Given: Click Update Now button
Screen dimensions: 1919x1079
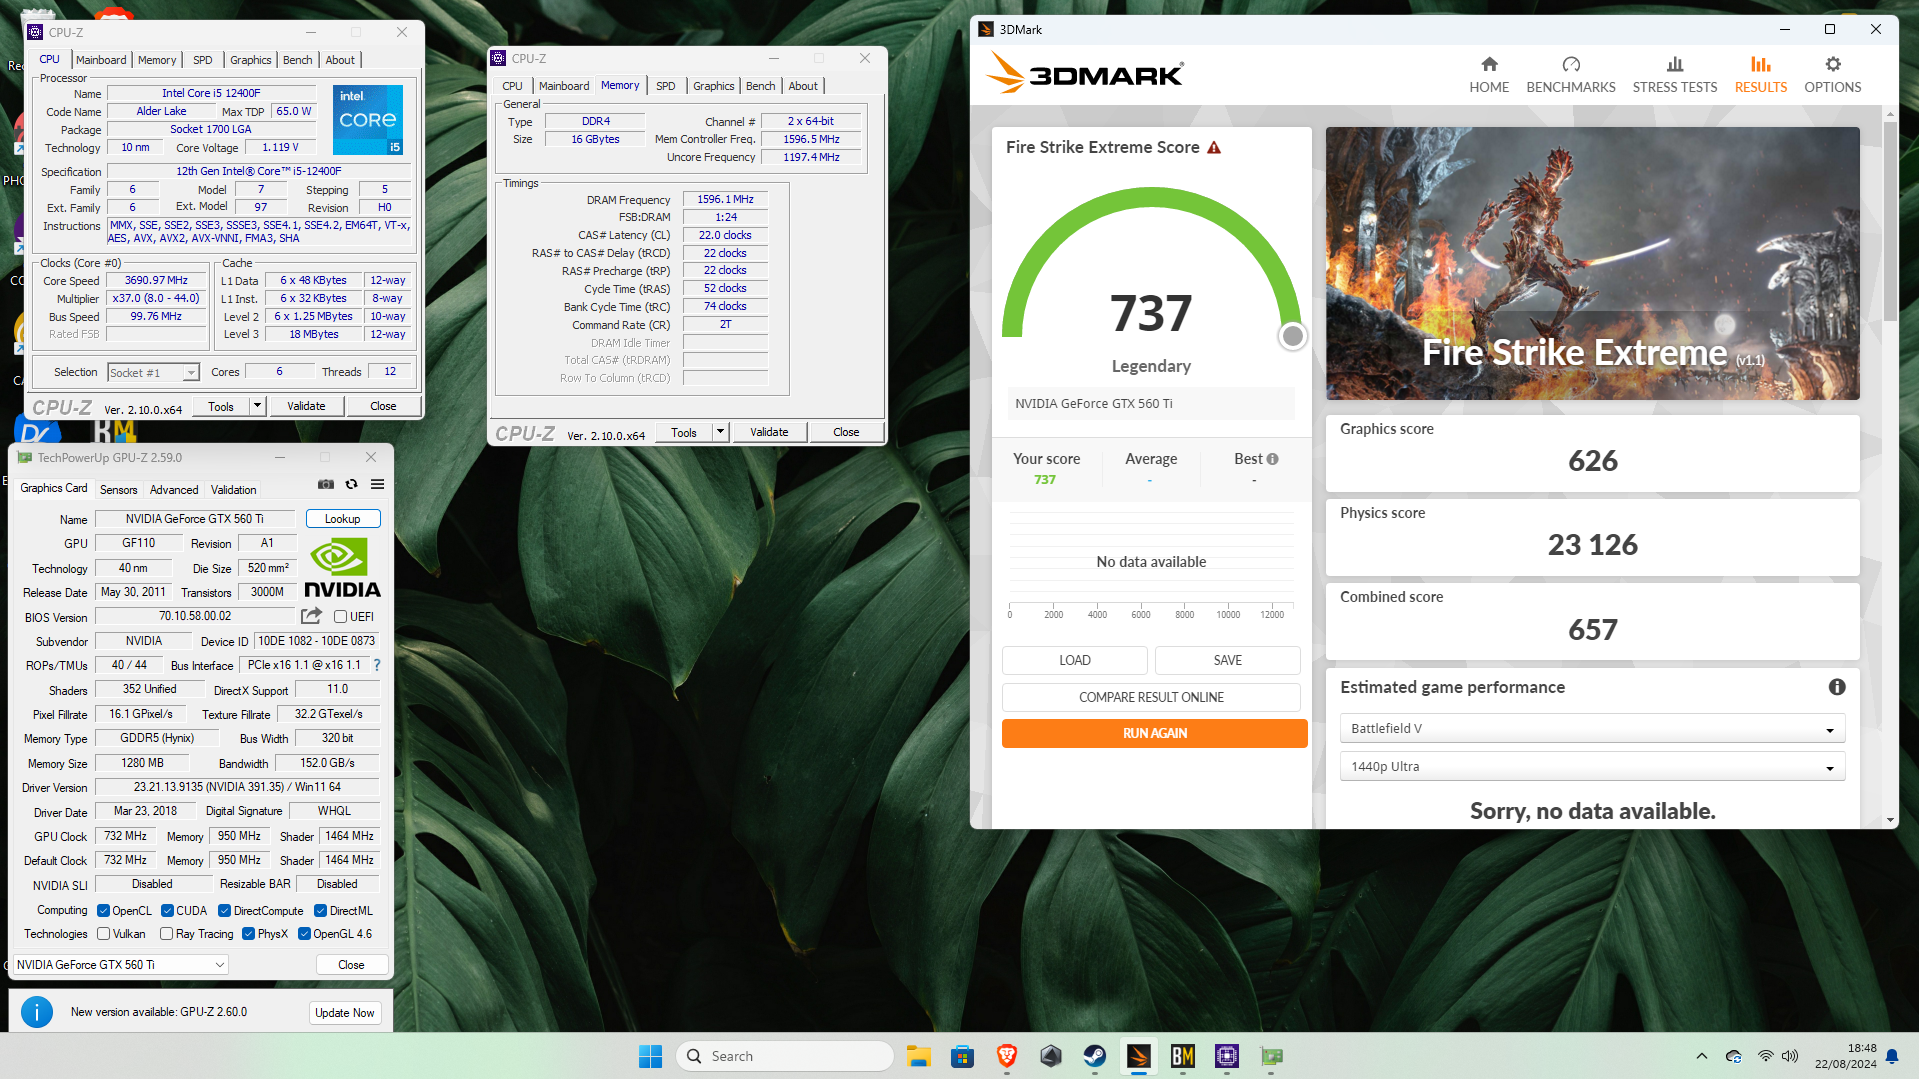Looking at the screenshot, I should pyautogui.click(x=344, y=1013).
